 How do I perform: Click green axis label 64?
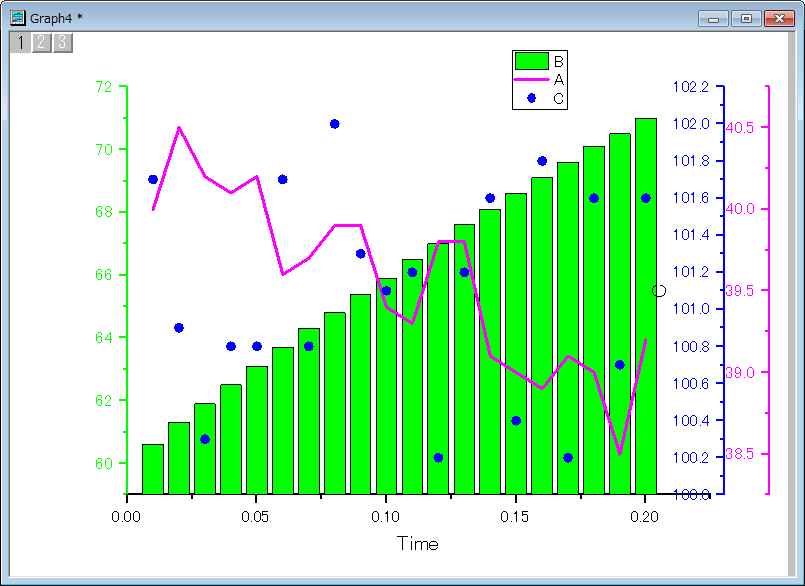[104, 337]
